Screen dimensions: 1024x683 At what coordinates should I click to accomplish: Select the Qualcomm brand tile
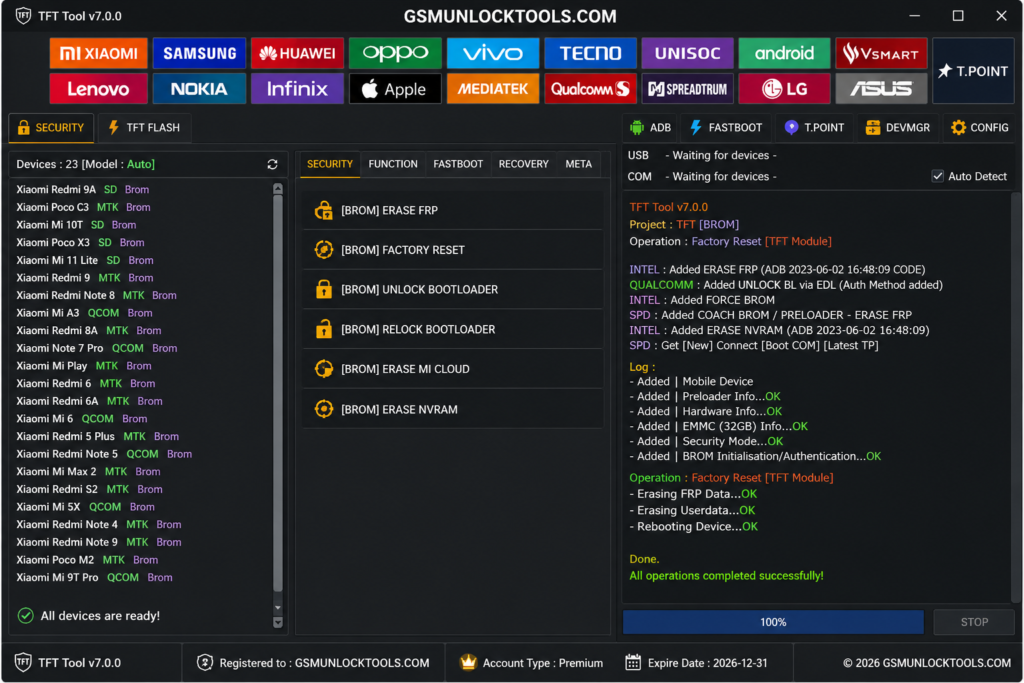click(x=590, y=89)
